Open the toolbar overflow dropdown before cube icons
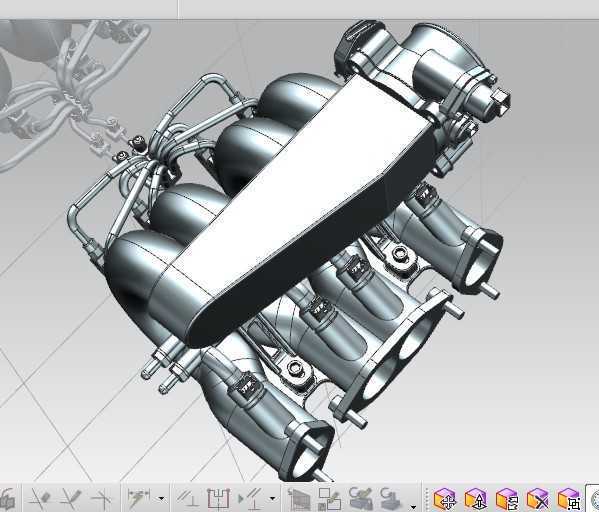599x512 pixels. 413,507
